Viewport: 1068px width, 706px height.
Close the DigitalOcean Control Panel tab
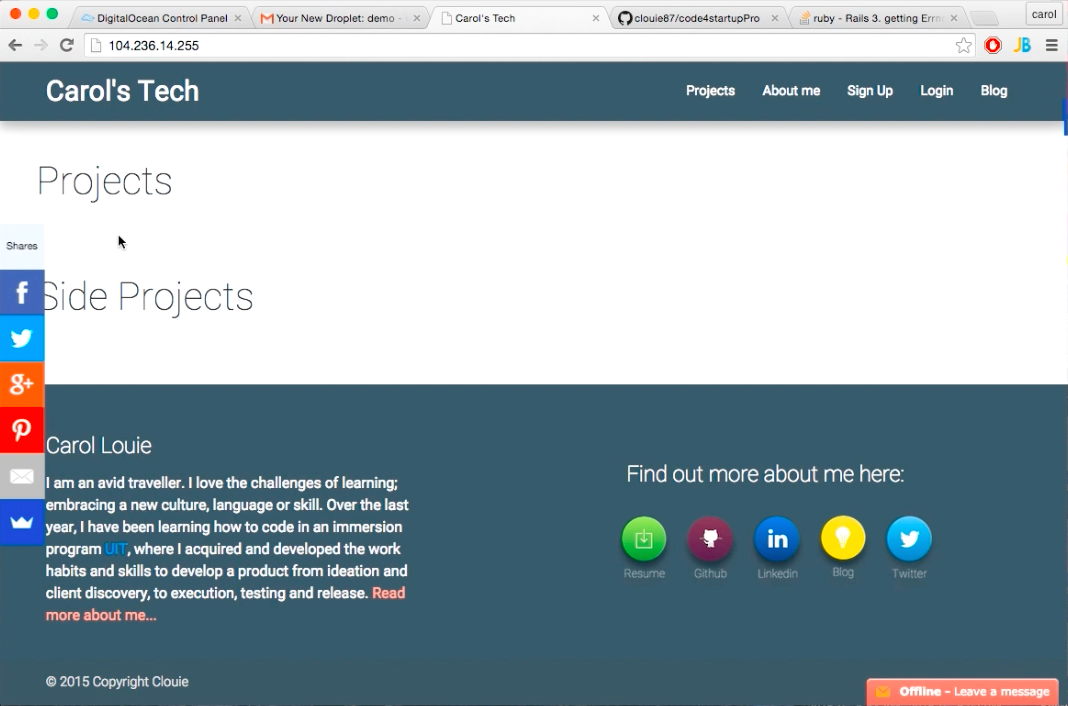238,18
